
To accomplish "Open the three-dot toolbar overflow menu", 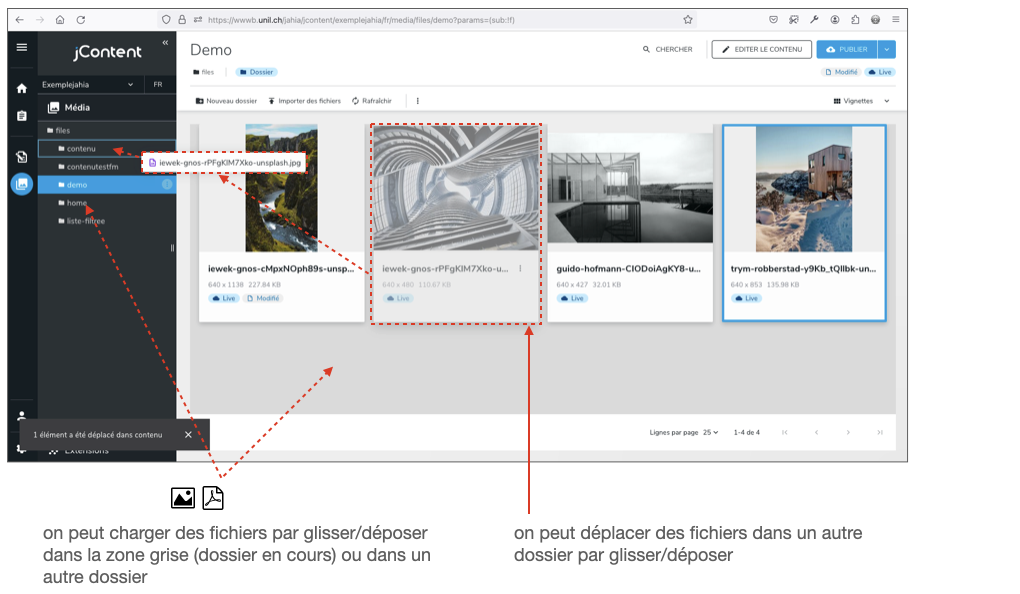I will coord(417,101).
